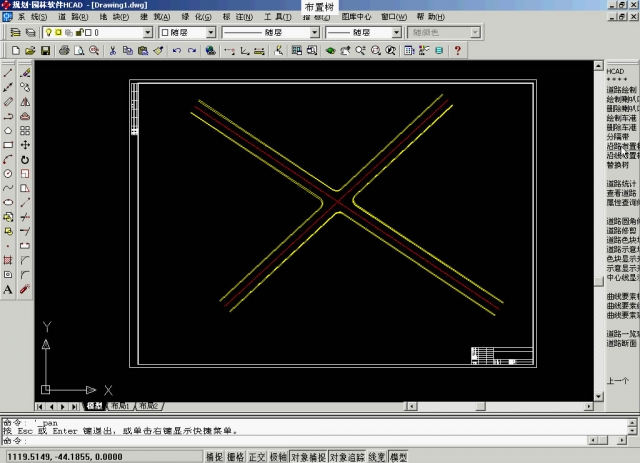
Task: Select the Line draw tool
Action: click(x=8, y=73)
